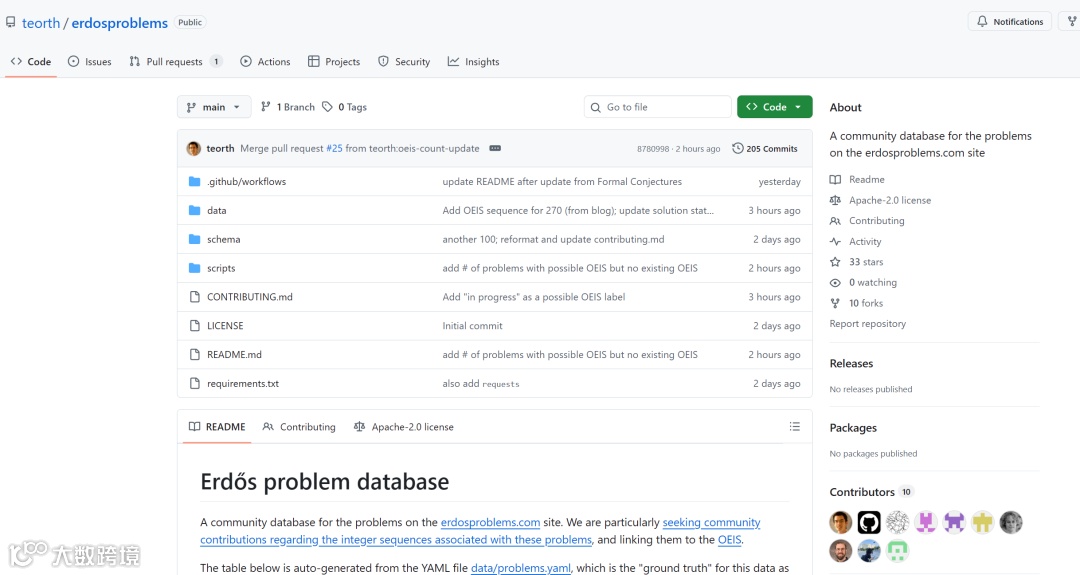This screenshot has height=575, width=1080.
Task: Open the README outline list icon
Action: coord(794,427)
